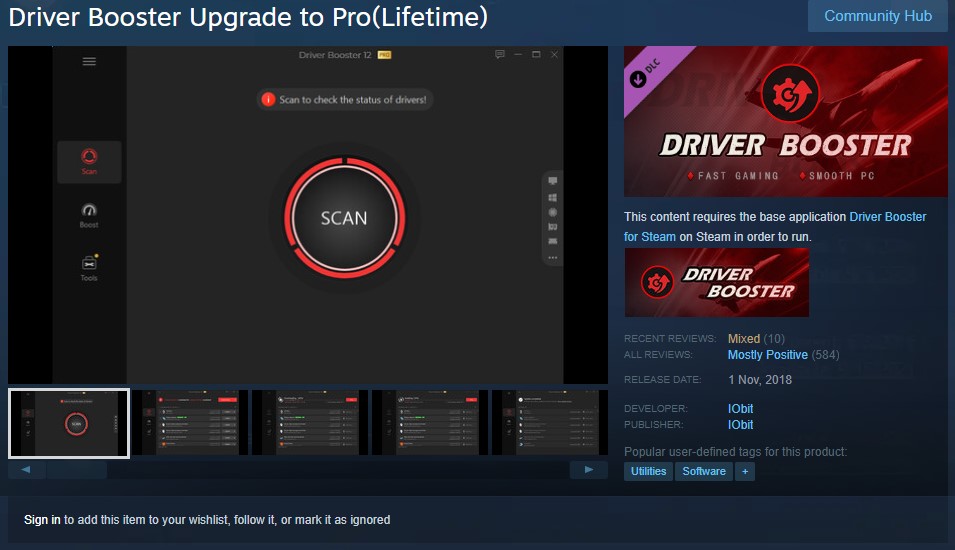Select the third screenshot thumbnail
955x550 pixels.
click(309, 423)
